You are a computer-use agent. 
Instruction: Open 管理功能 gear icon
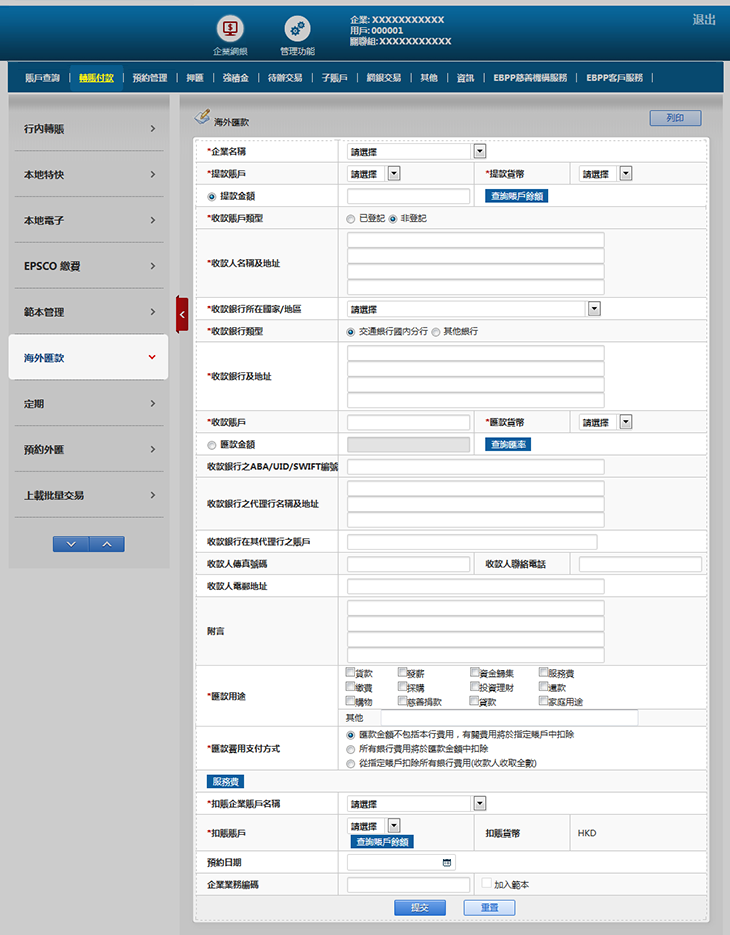point(297,29)
